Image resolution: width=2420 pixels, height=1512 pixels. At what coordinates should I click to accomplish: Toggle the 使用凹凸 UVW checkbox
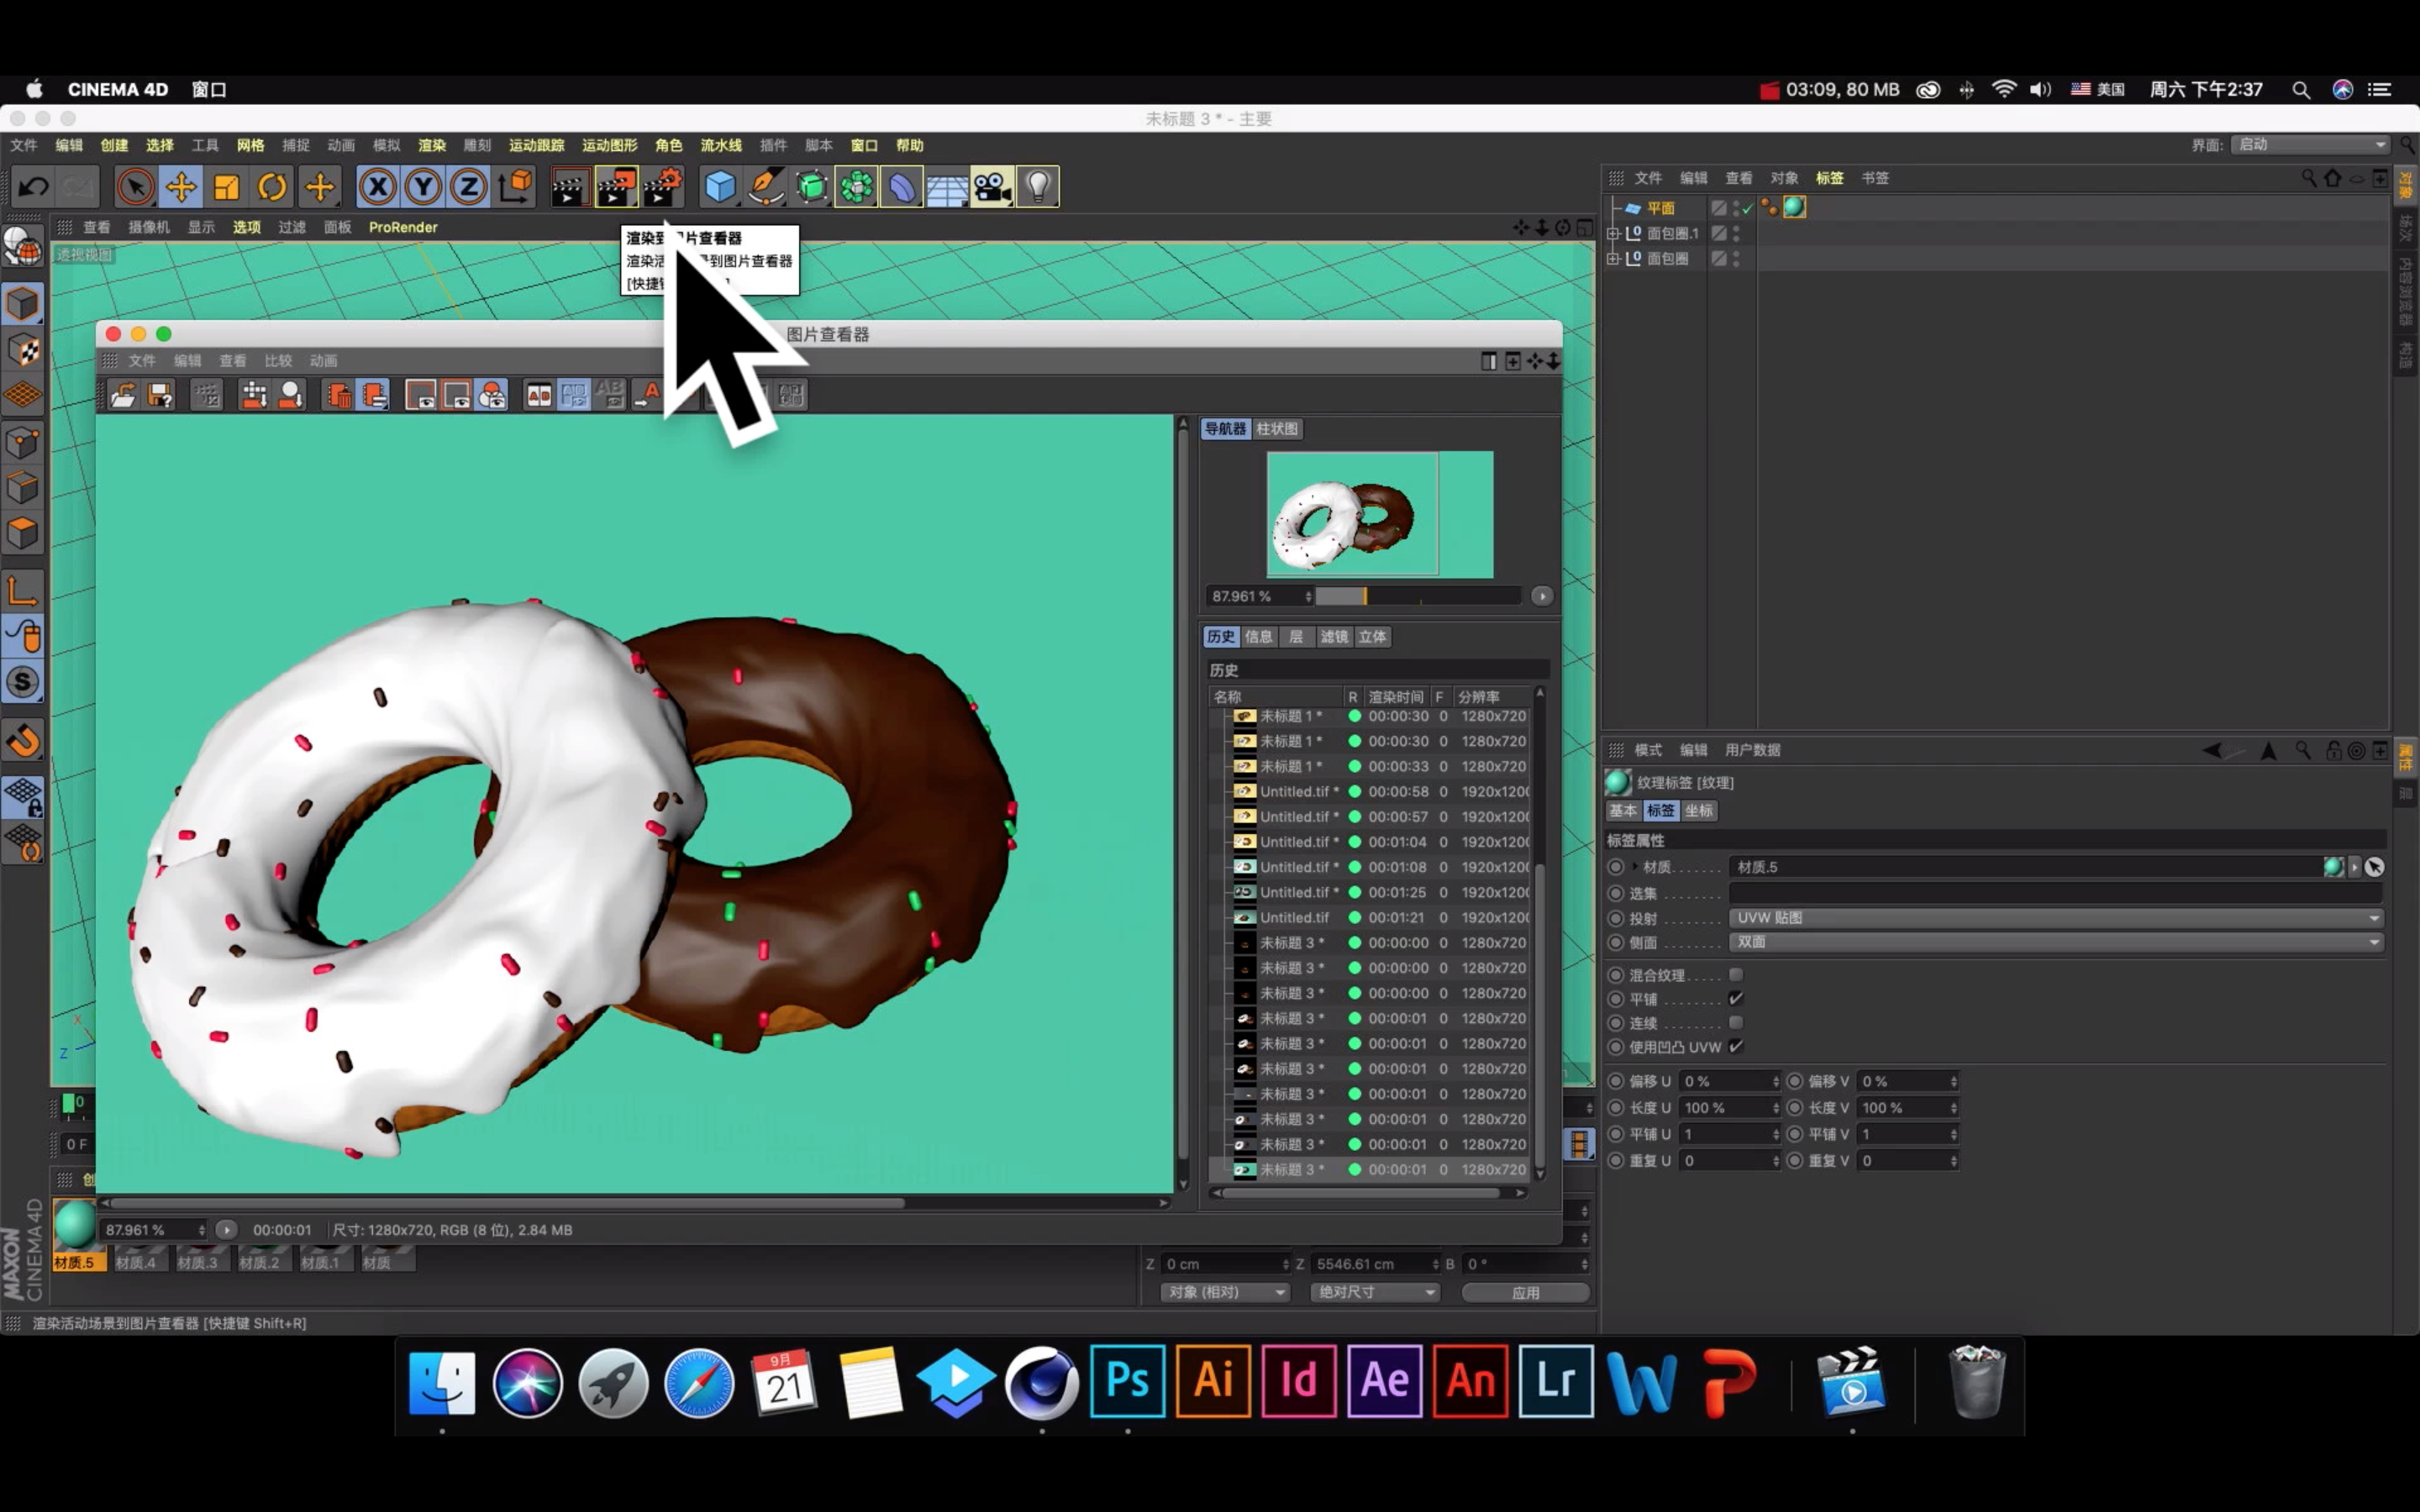coord(1736,1046)
